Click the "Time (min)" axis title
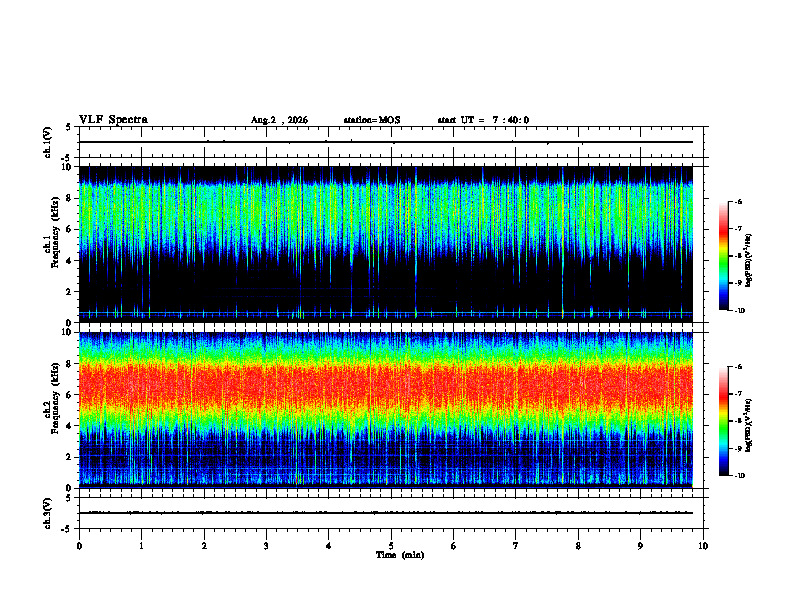The height and width of the screenshot is (612, 792). 400,555
